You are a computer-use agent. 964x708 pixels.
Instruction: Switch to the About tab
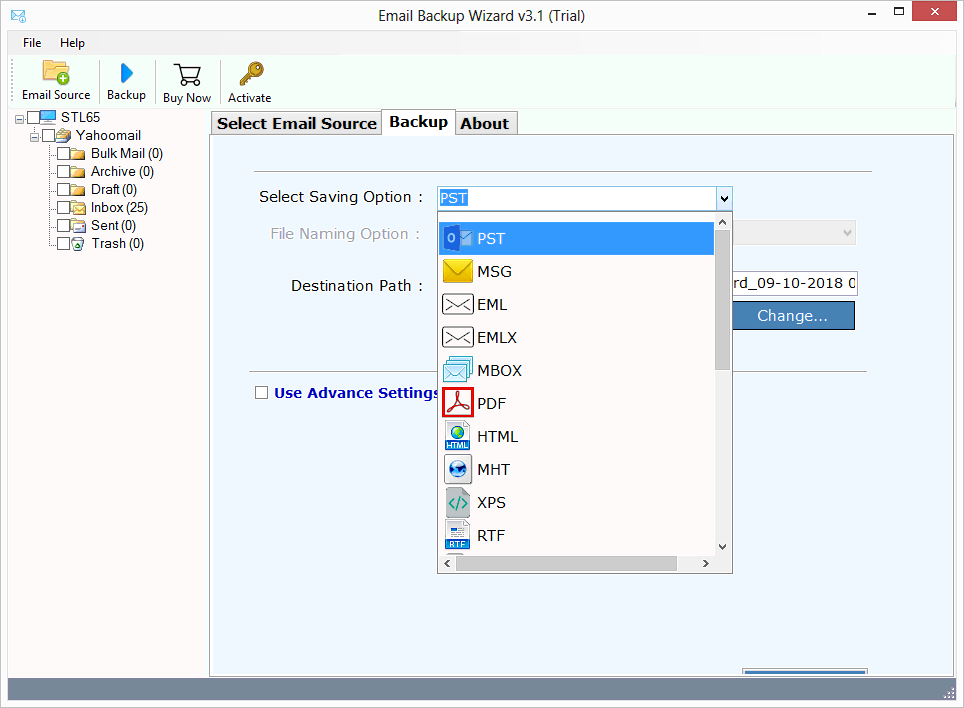[x=485, y=124]
